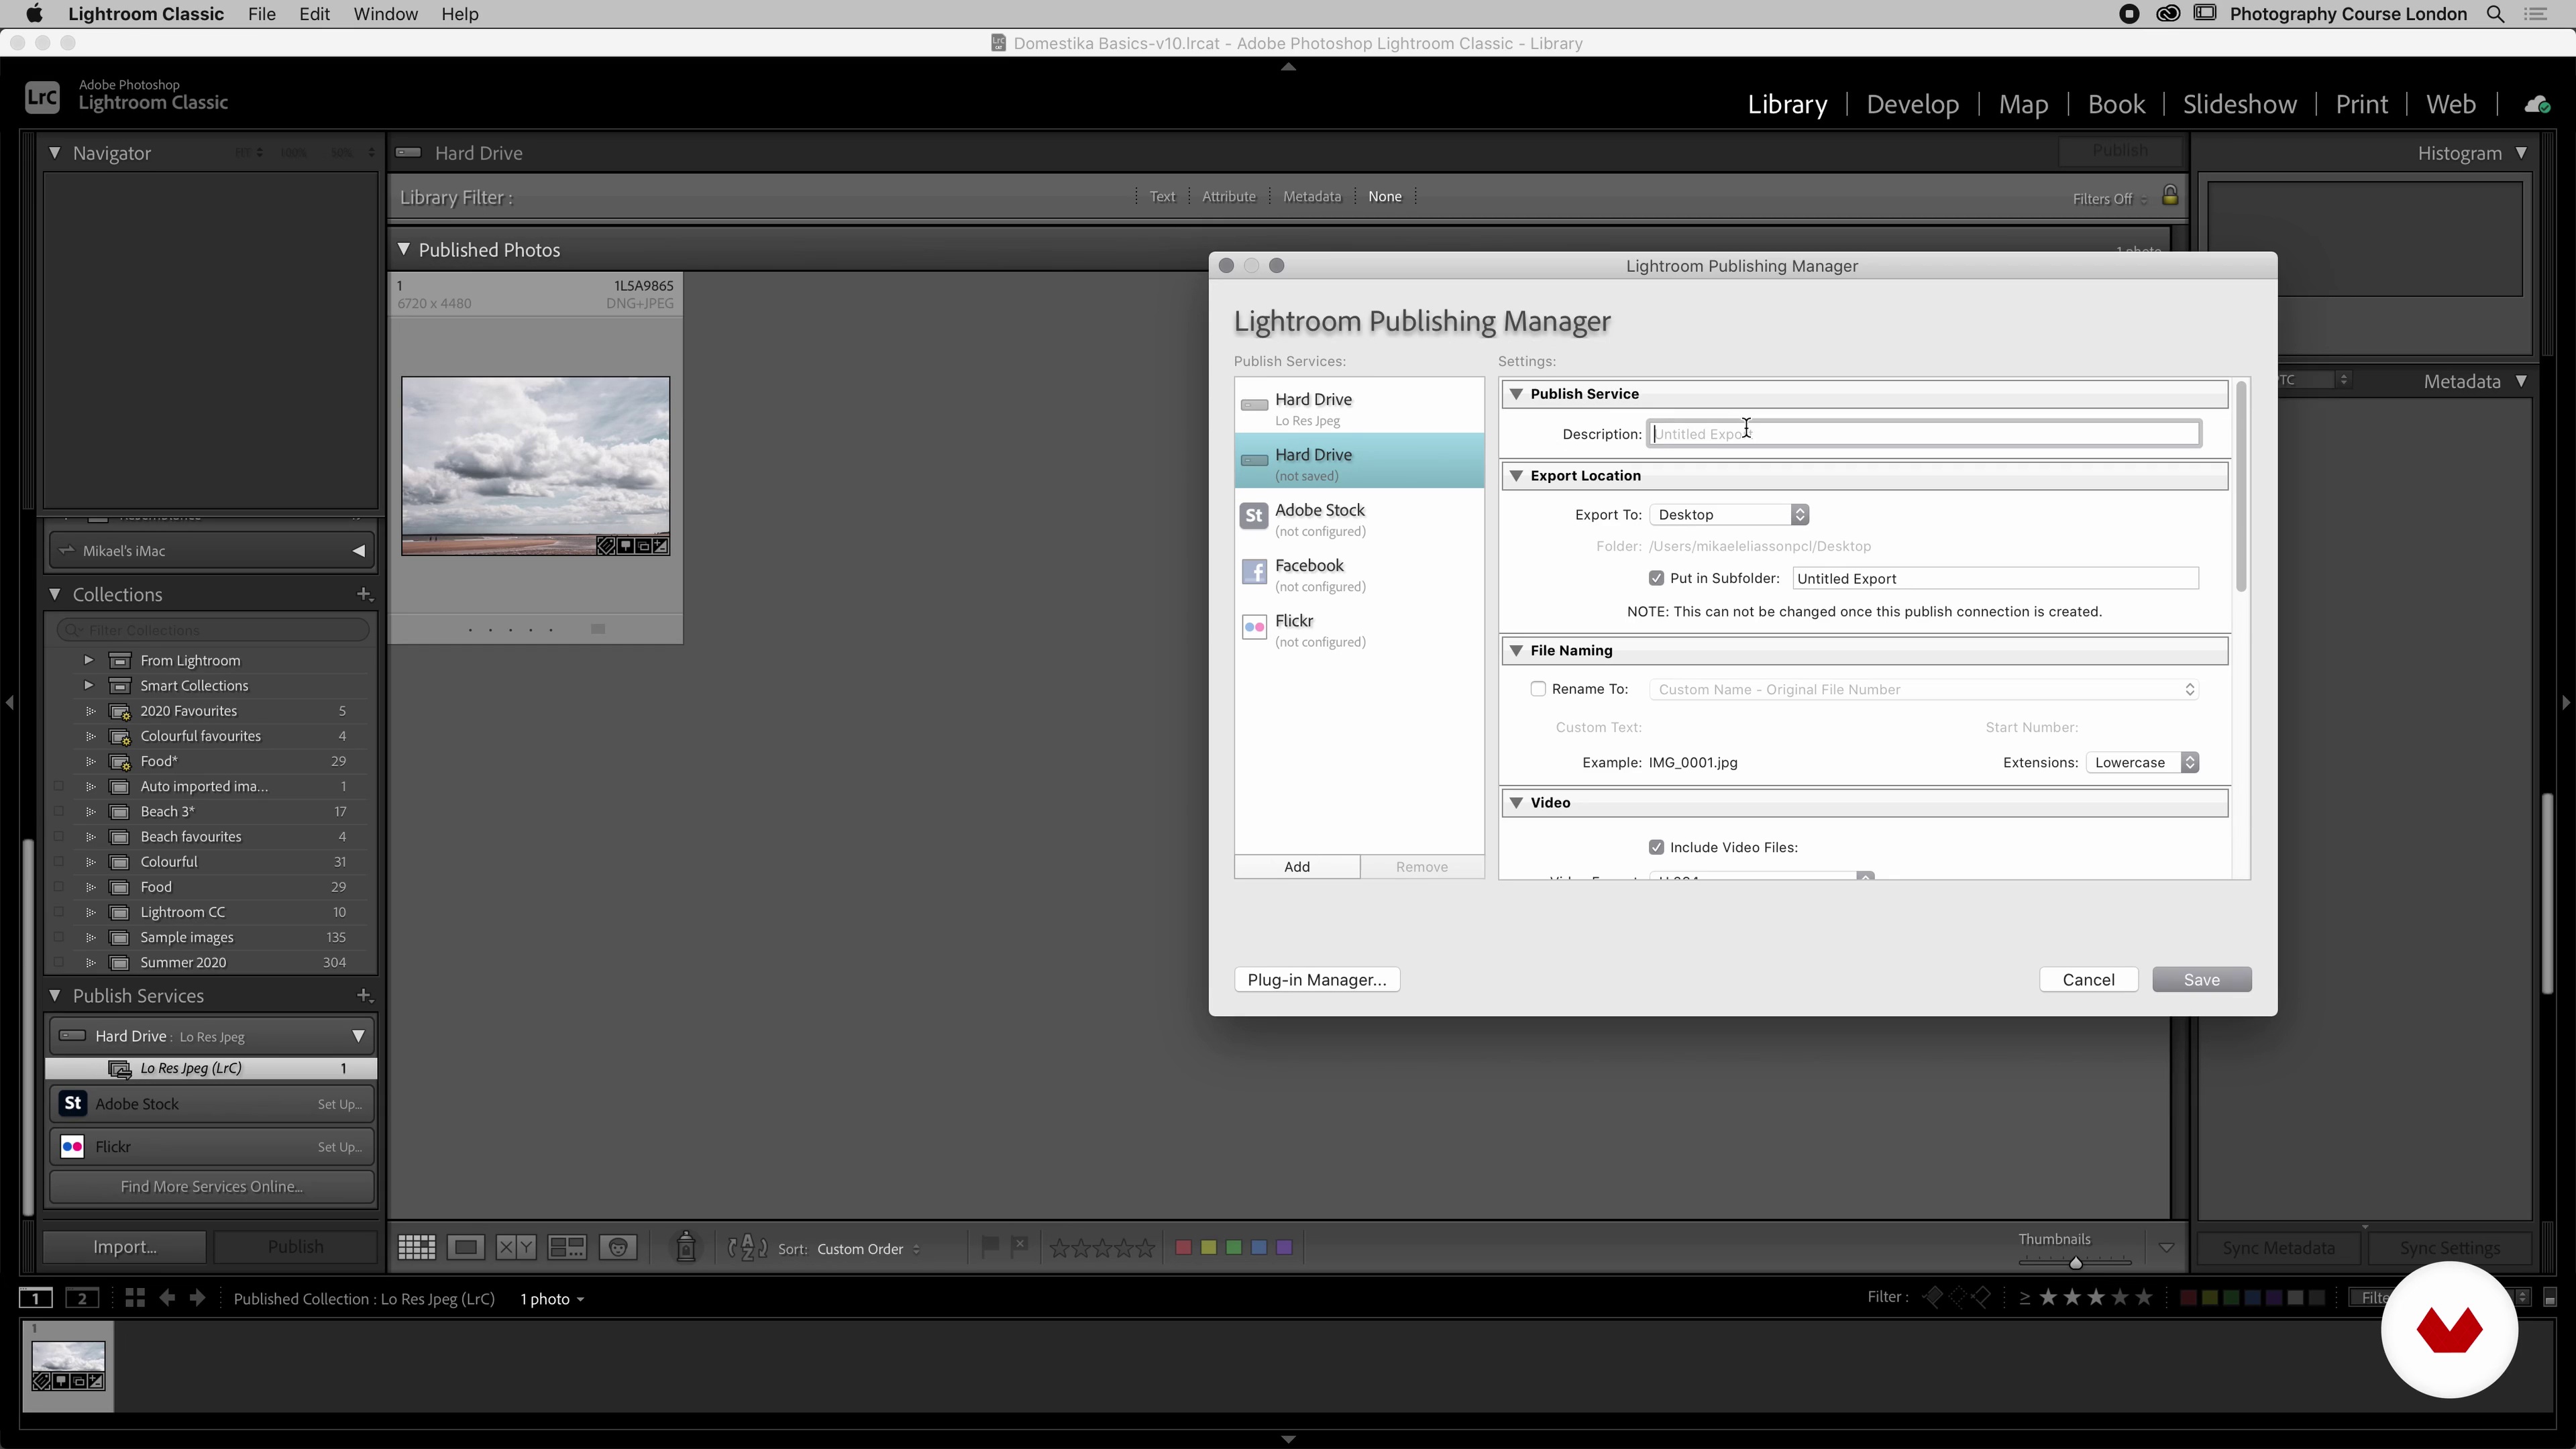Image resolution: width=2576 pixels, height=1449 pixels.
Task: Toggle filmstrip filter switch
Action: [x=2550, y=1298]
